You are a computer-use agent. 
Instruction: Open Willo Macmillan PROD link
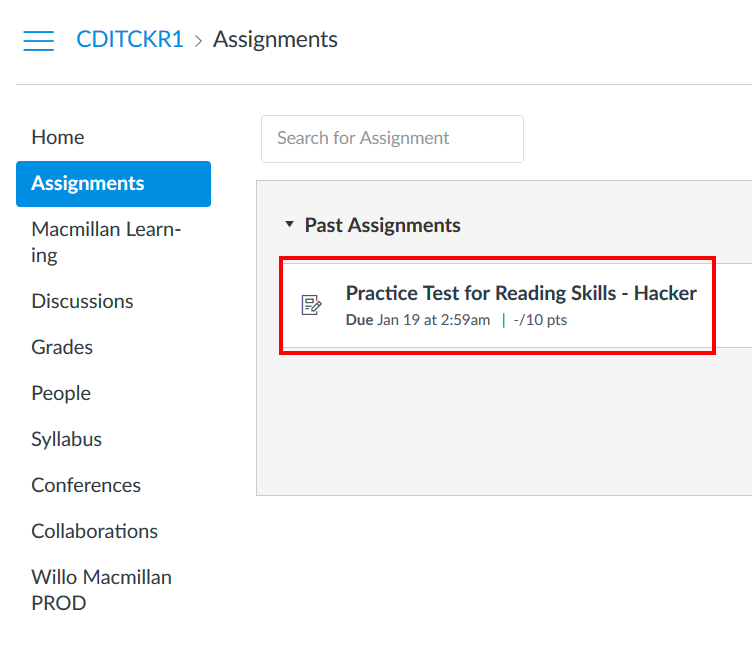coord(101,589)
